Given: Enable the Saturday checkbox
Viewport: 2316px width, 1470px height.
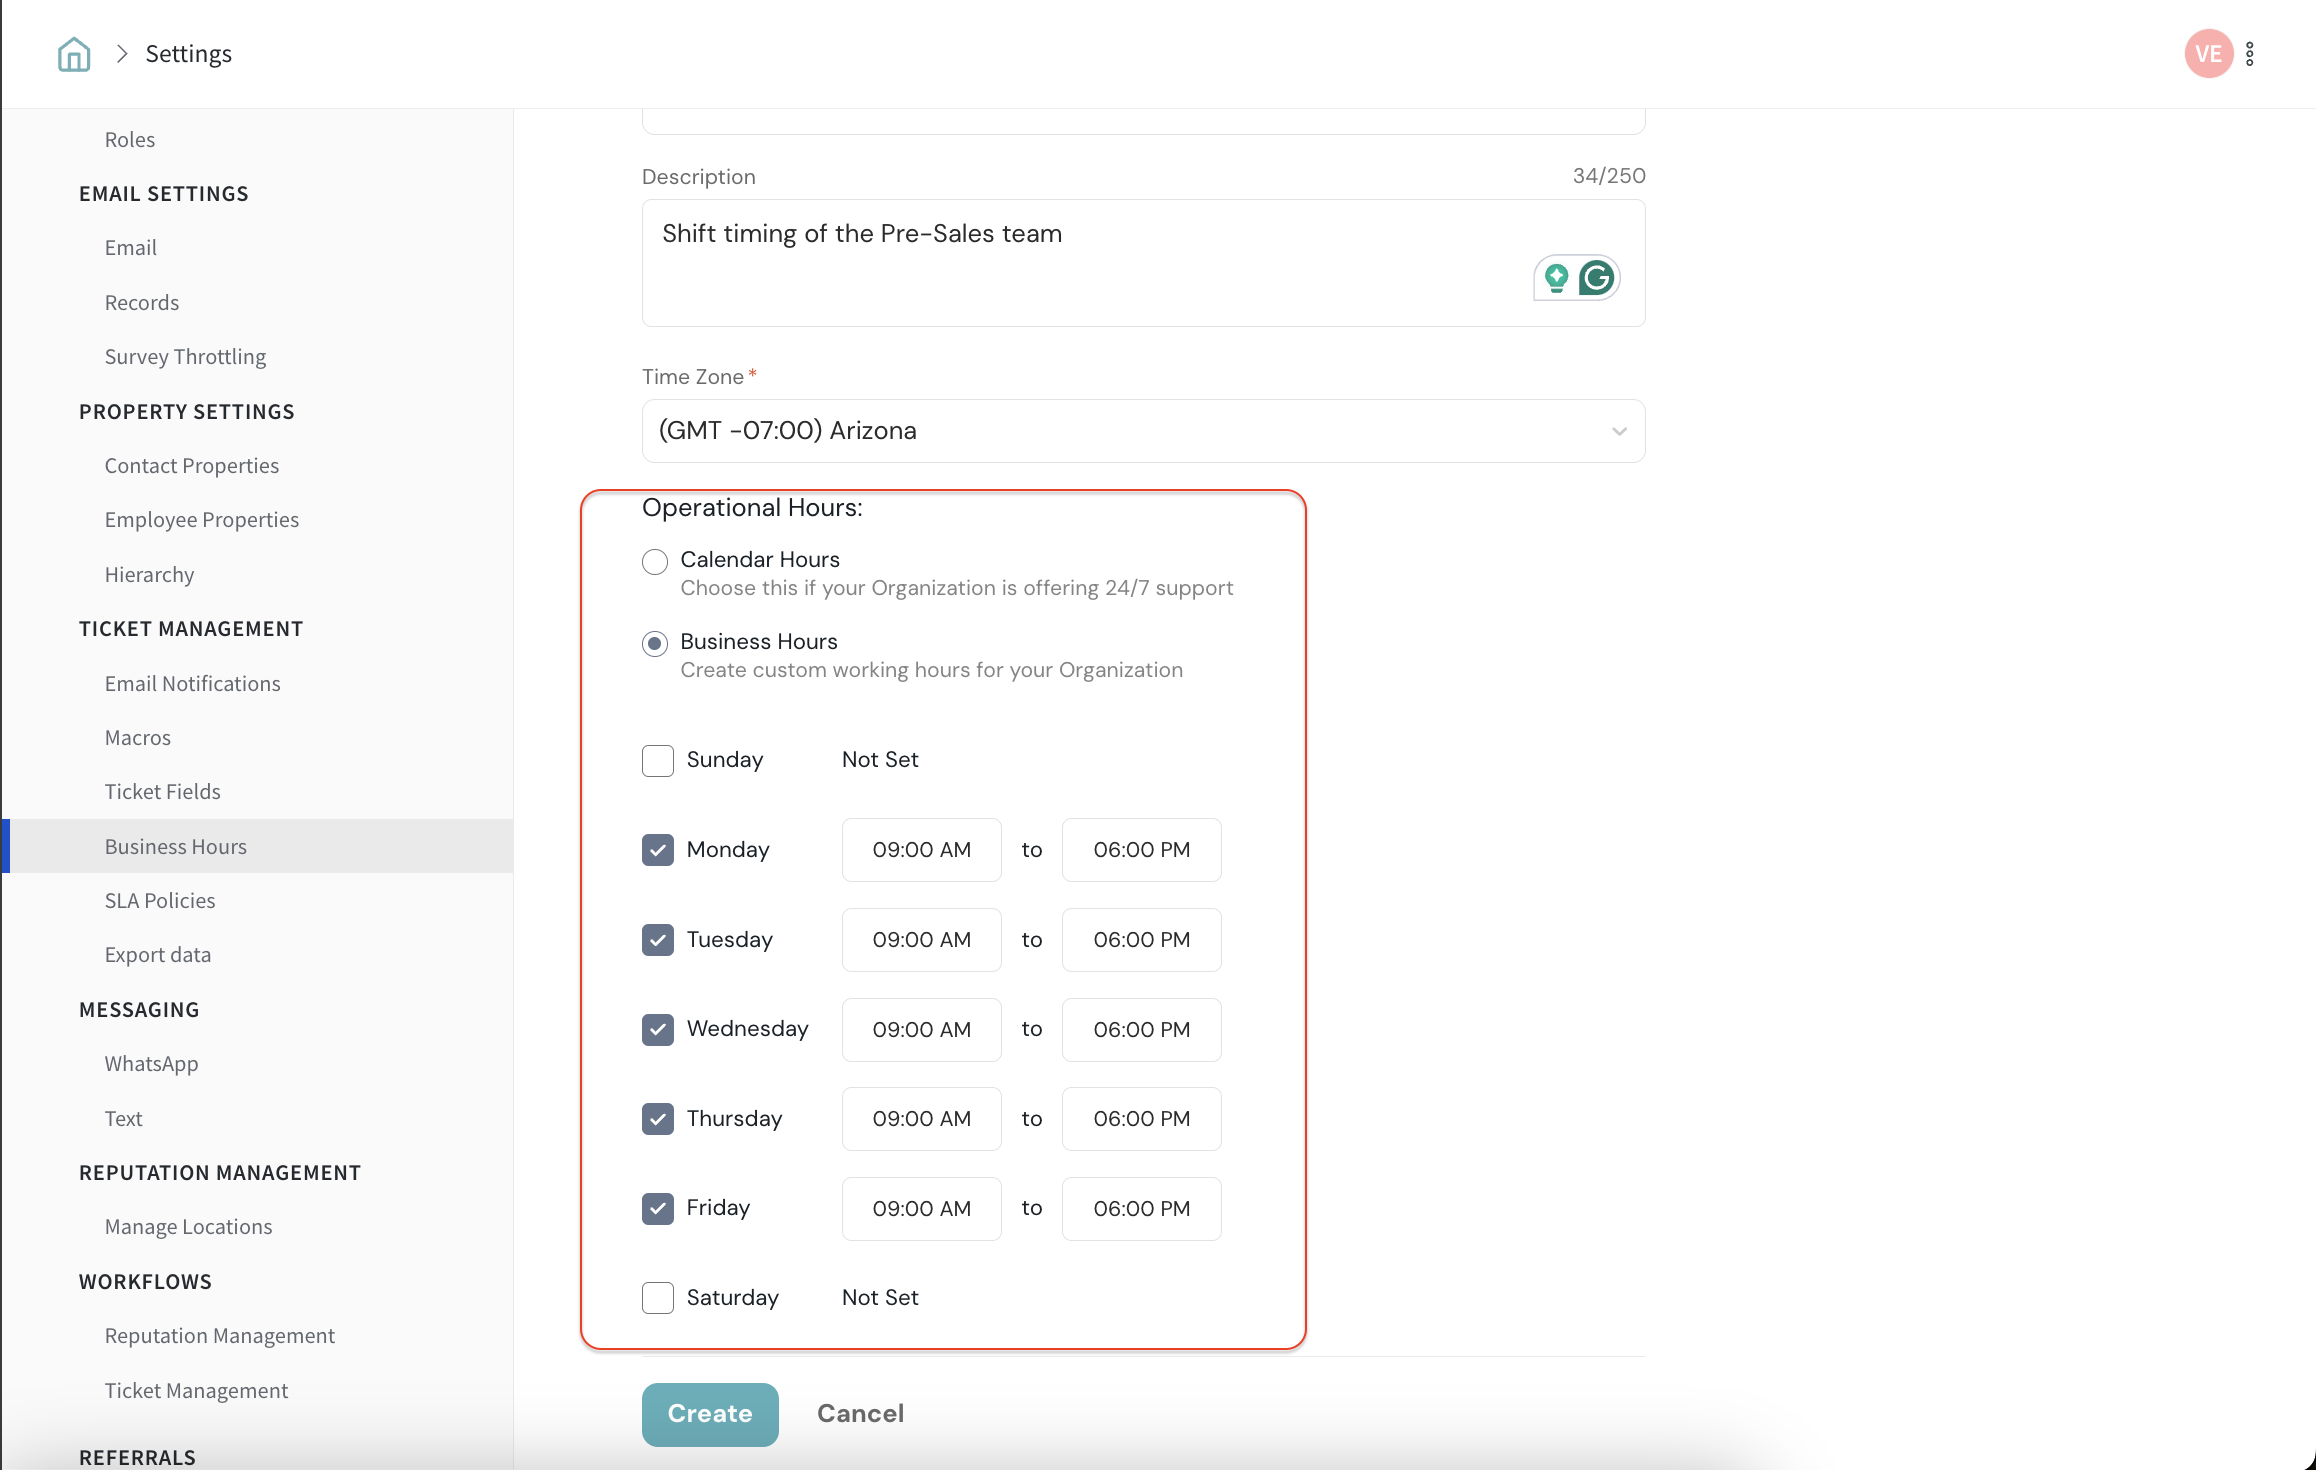Looking at the screenshot, I should tap(657, 1298).
